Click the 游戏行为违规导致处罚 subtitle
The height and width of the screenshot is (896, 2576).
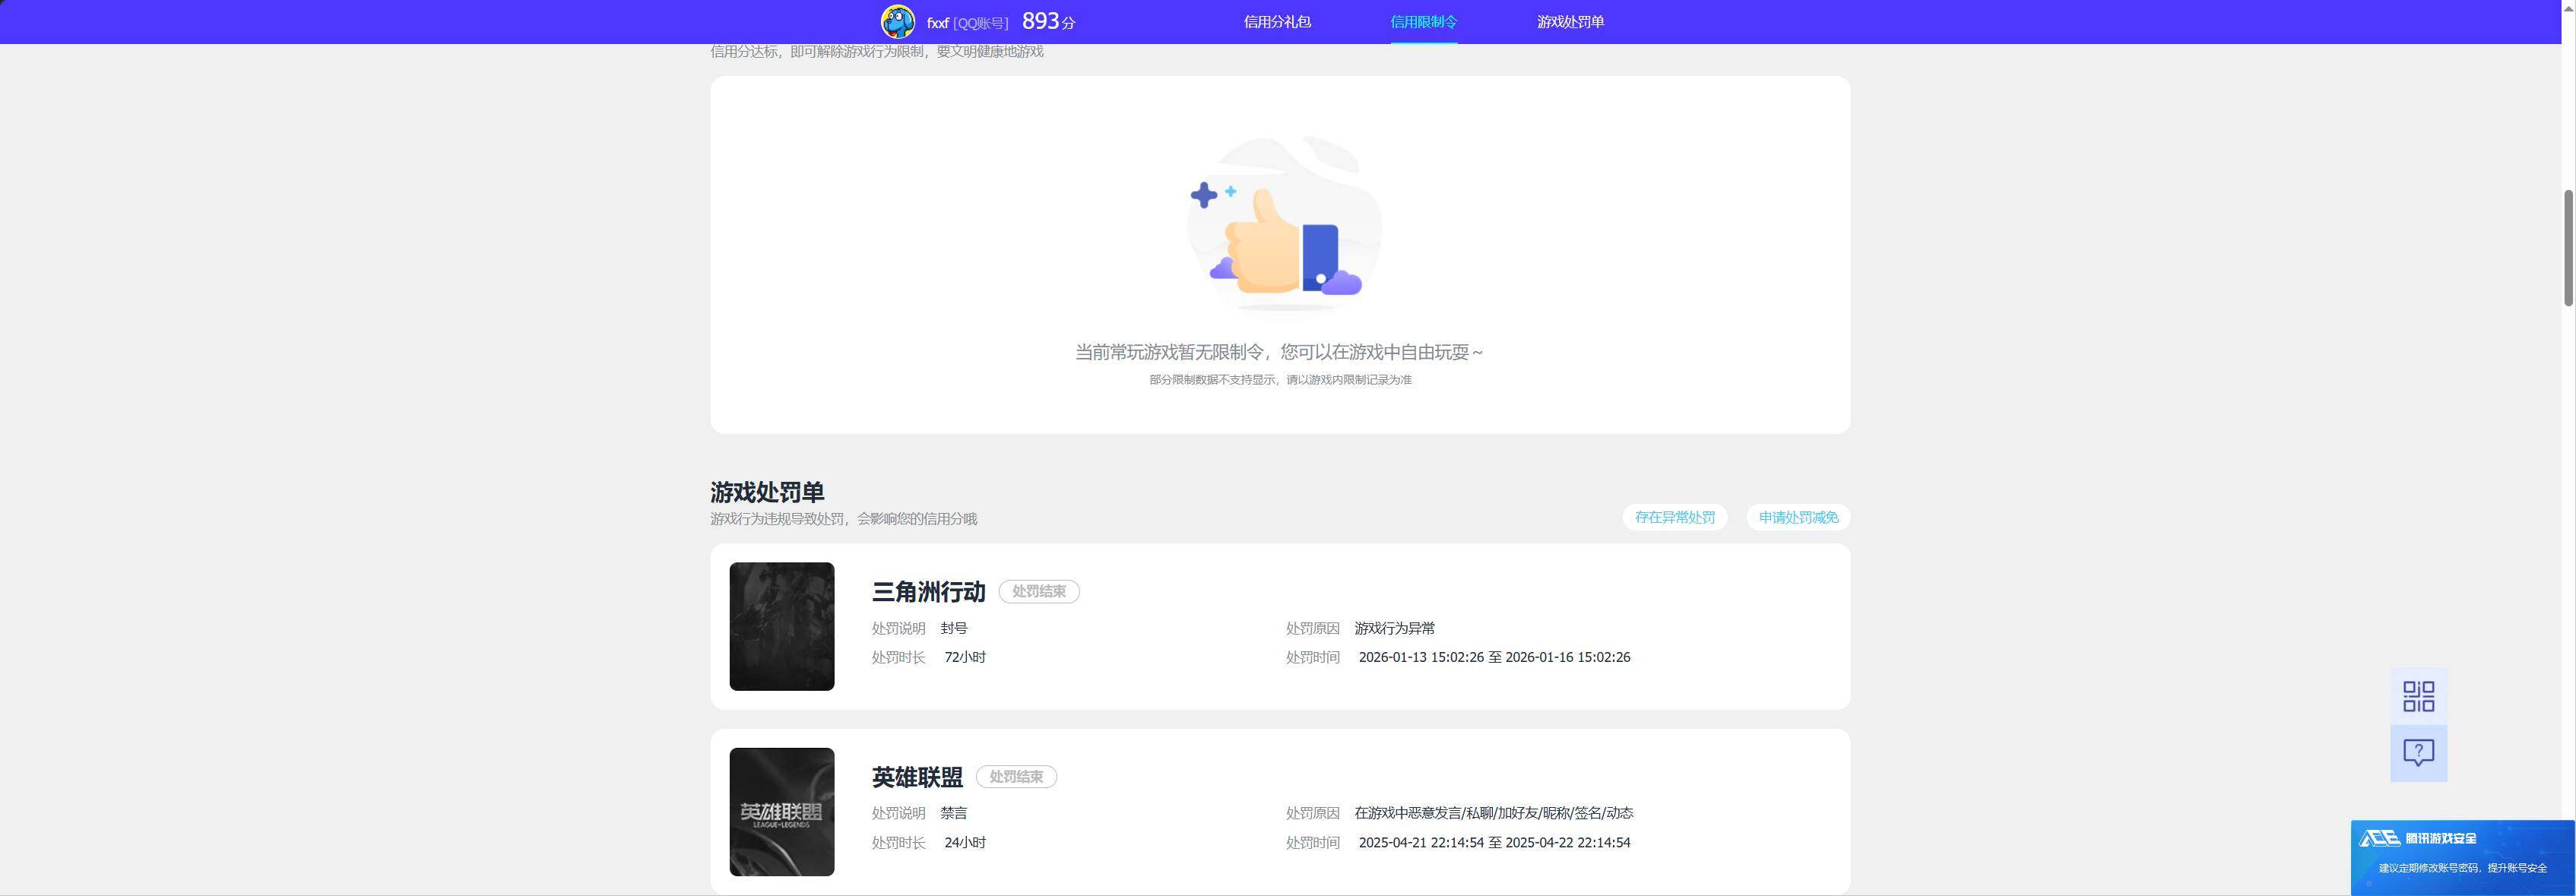tap(843, 519)
